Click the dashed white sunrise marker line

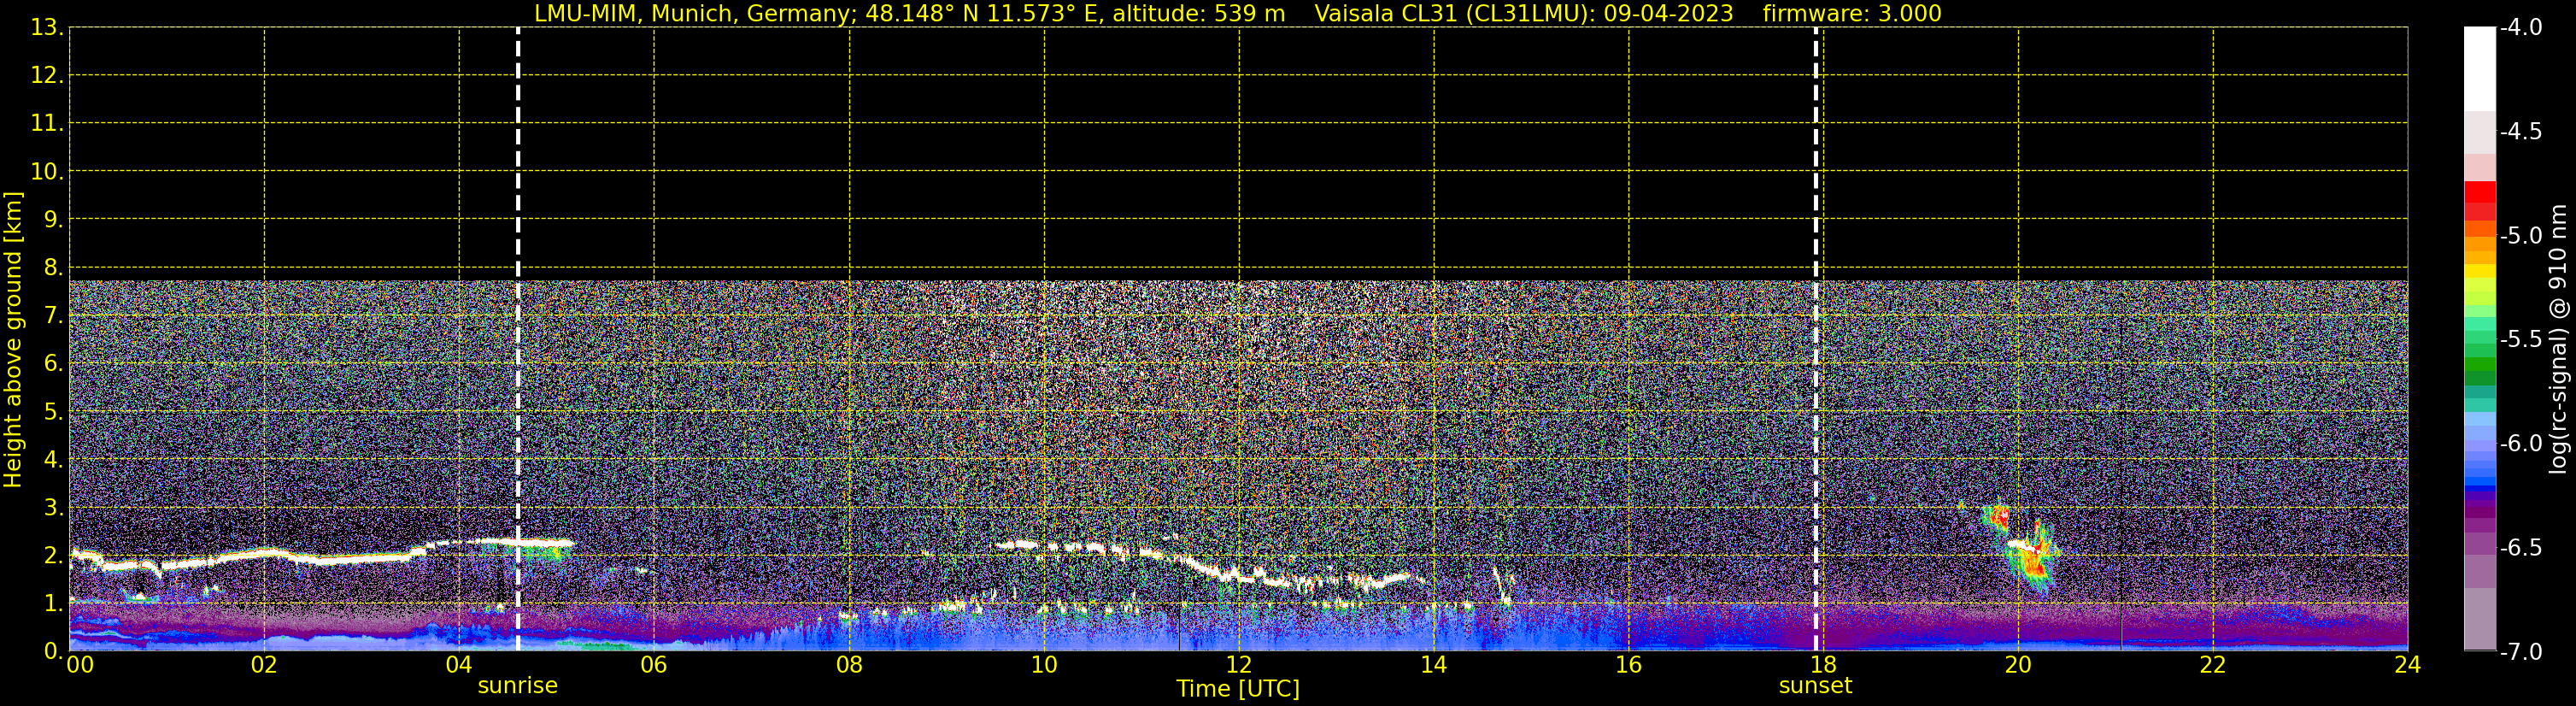click(x=518, y=340)
